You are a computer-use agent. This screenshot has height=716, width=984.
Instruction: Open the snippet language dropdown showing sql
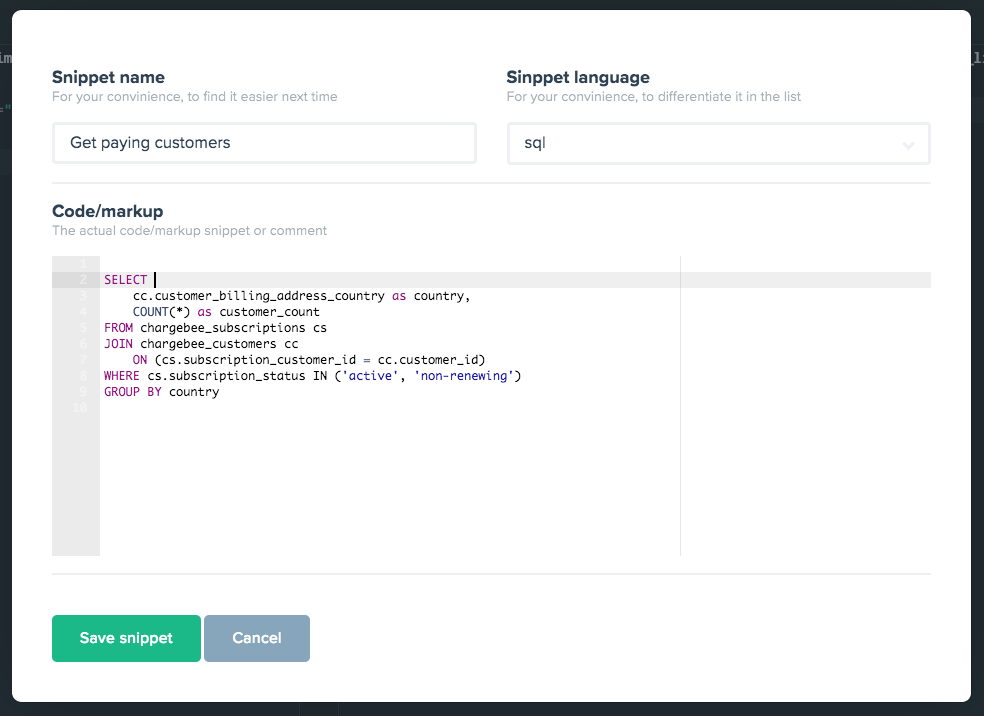click(x=719, y=144)
